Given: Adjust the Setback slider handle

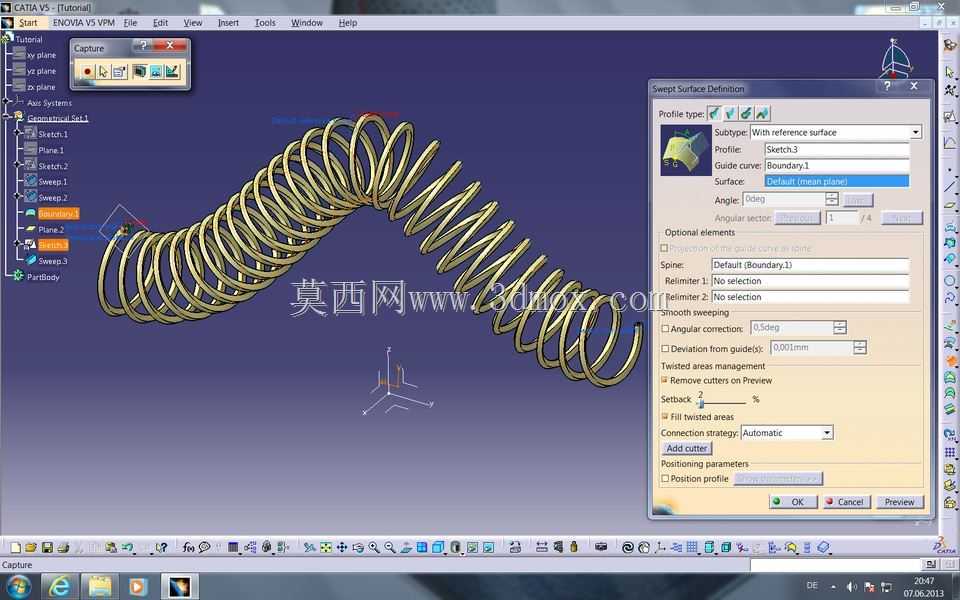Looking at the screenshot, I should (x=701, y=403).
